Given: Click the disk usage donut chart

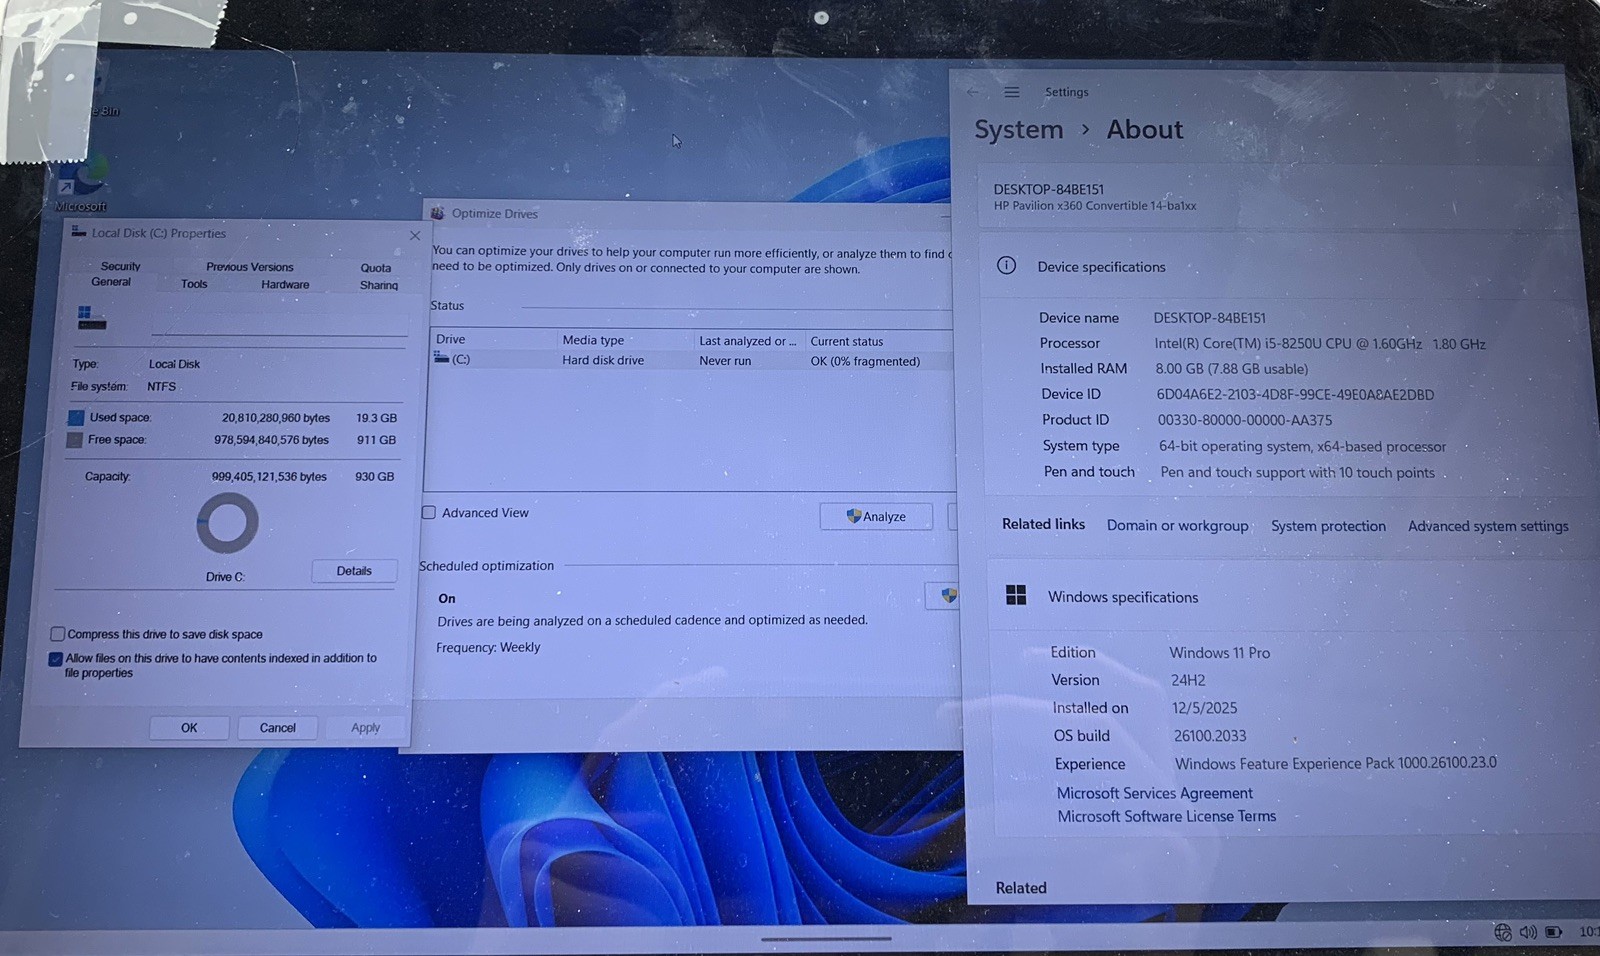Looking at the screenshot, I should (227, 523).
